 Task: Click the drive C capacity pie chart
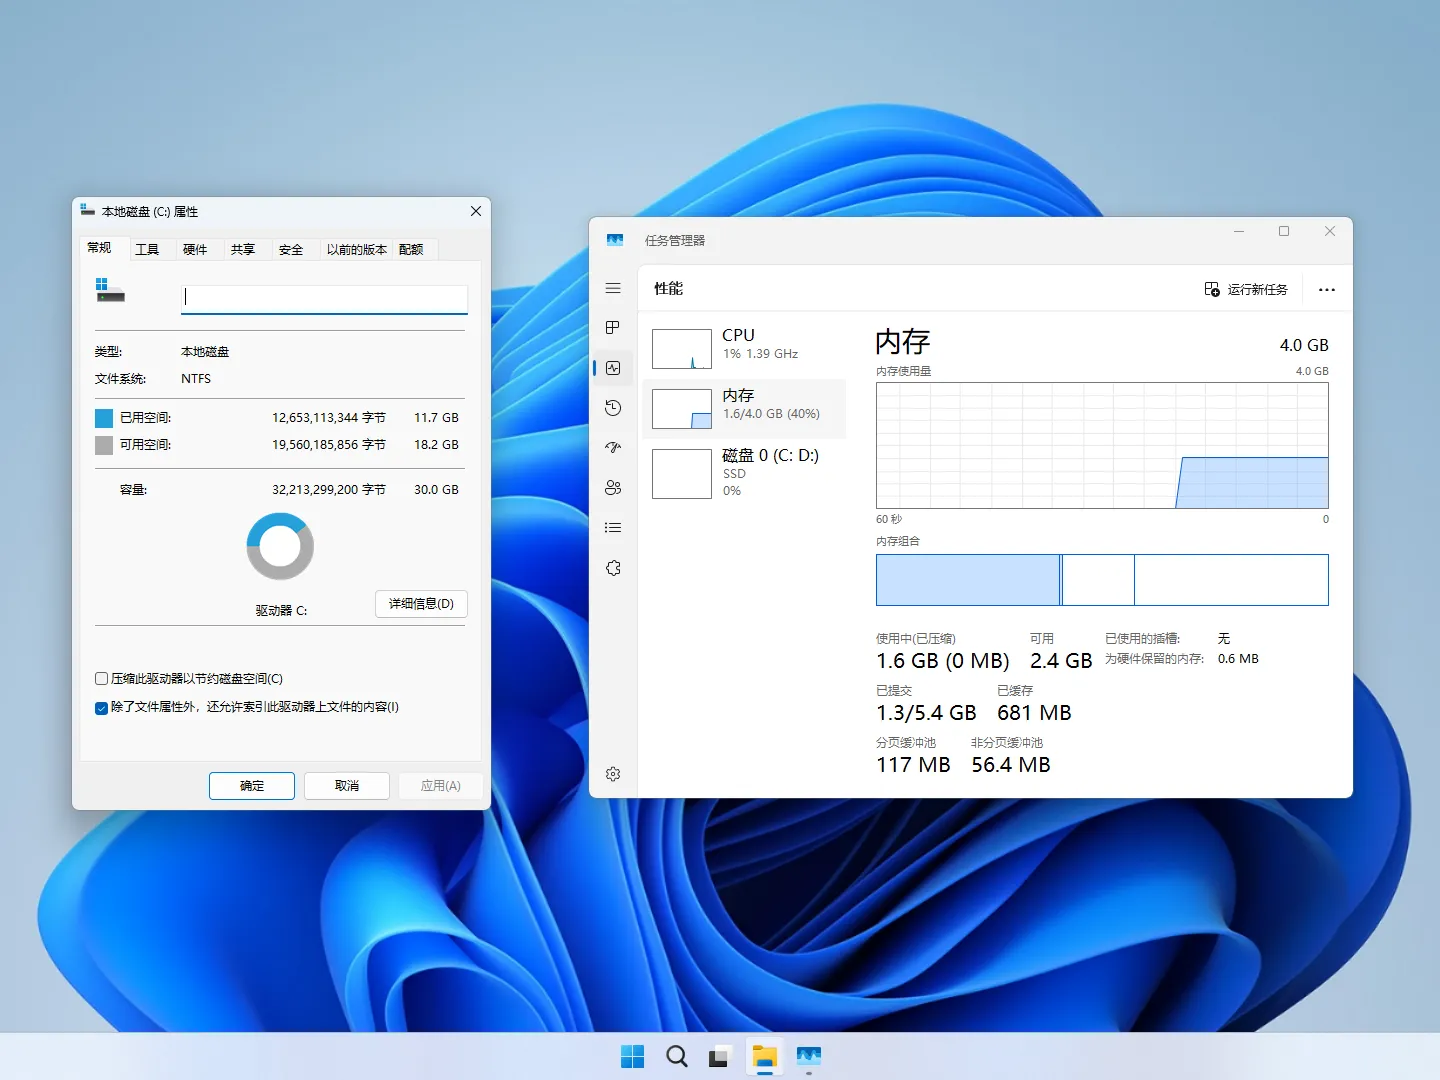tap(279, 546)
